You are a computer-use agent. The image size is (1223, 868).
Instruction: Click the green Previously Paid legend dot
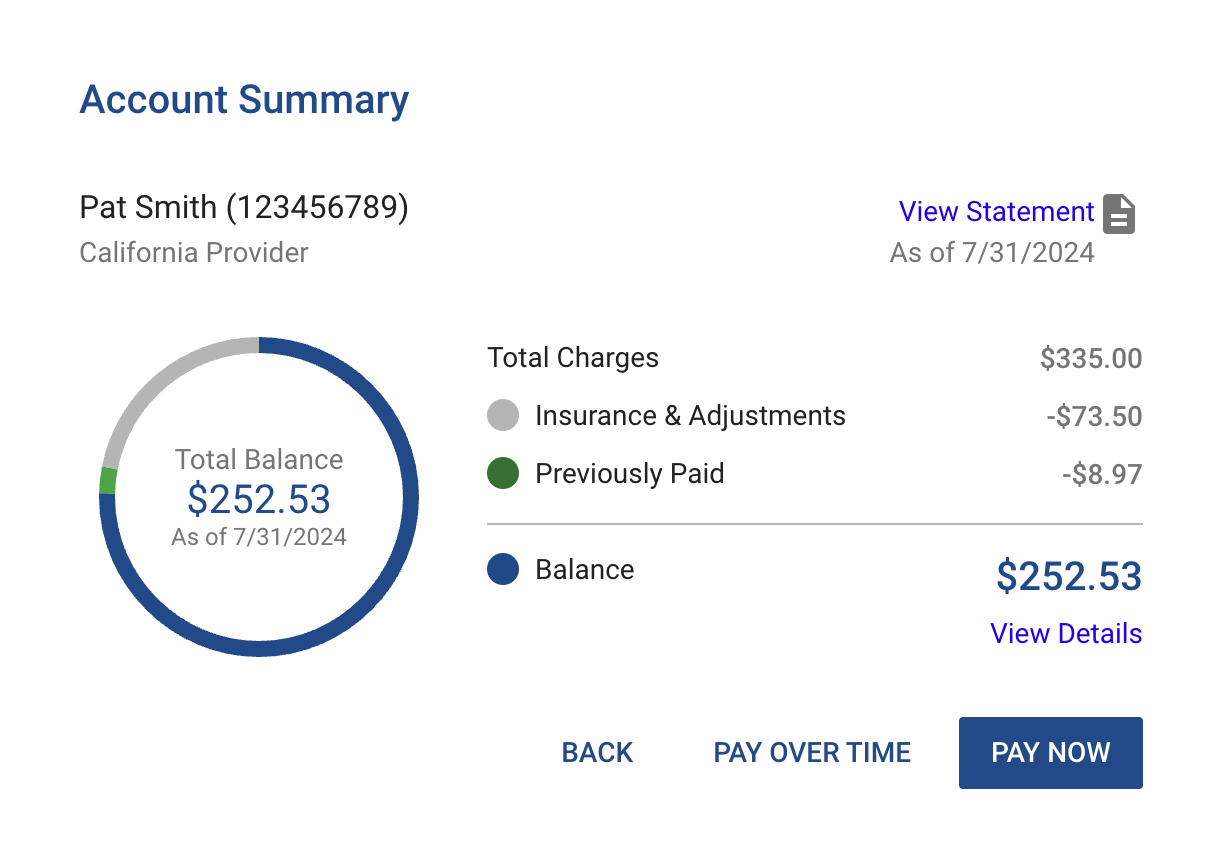[502, 473]
